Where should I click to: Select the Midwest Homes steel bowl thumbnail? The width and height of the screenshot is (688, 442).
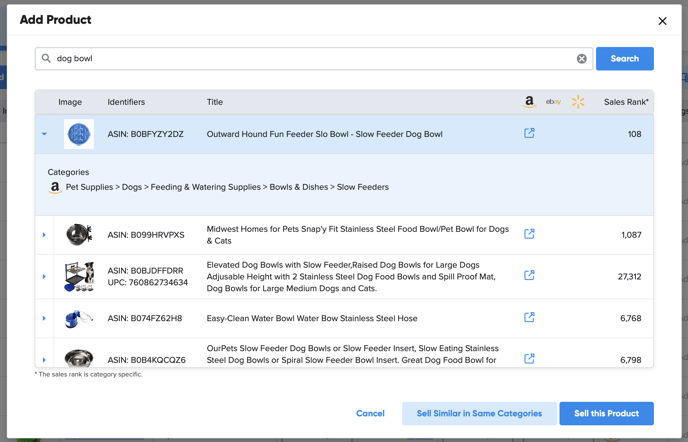tap(79, 234)
